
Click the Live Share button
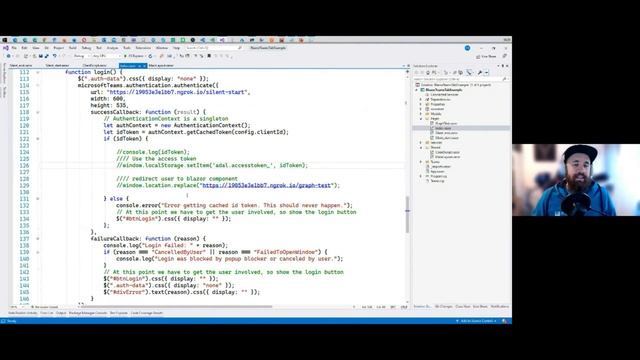pyautogui.click(x=486, y=57)
